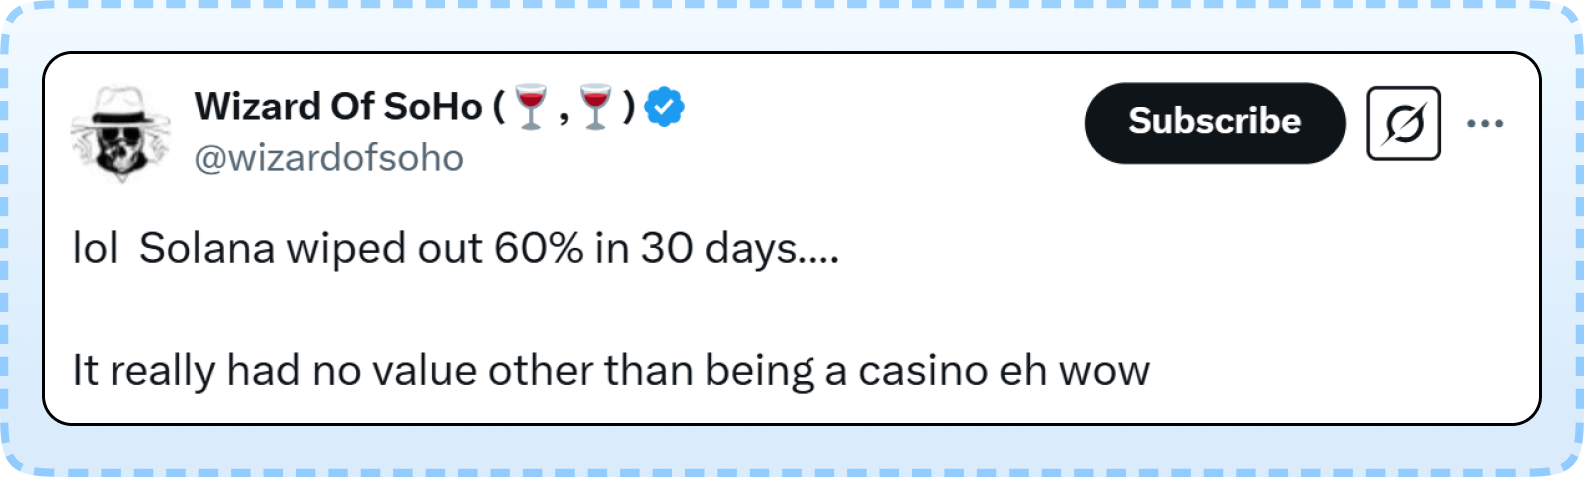Click the dashed blue border around the tweet
Image resolution: width=1584 pixels, height=477 pixels.
click(792, 5)
